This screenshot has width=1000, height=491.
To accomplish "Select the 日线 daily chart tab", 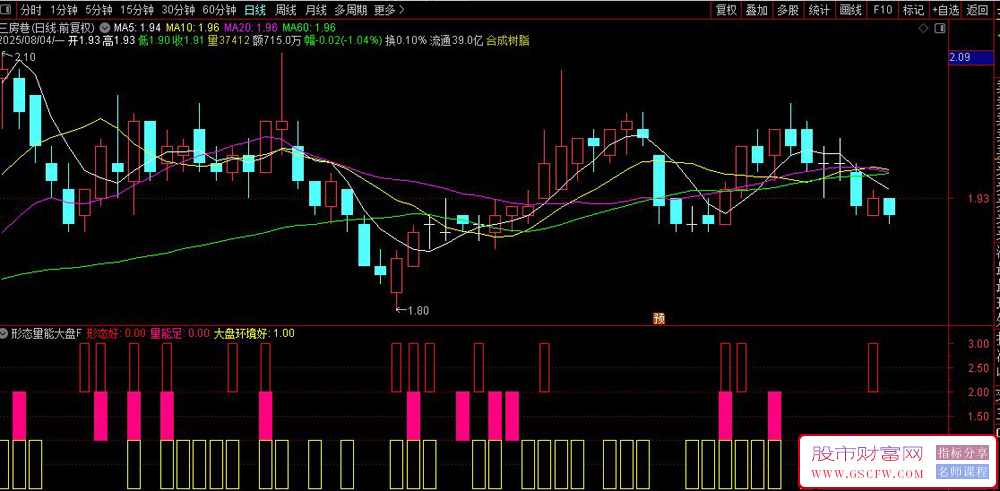I will (x=255, y=10).
